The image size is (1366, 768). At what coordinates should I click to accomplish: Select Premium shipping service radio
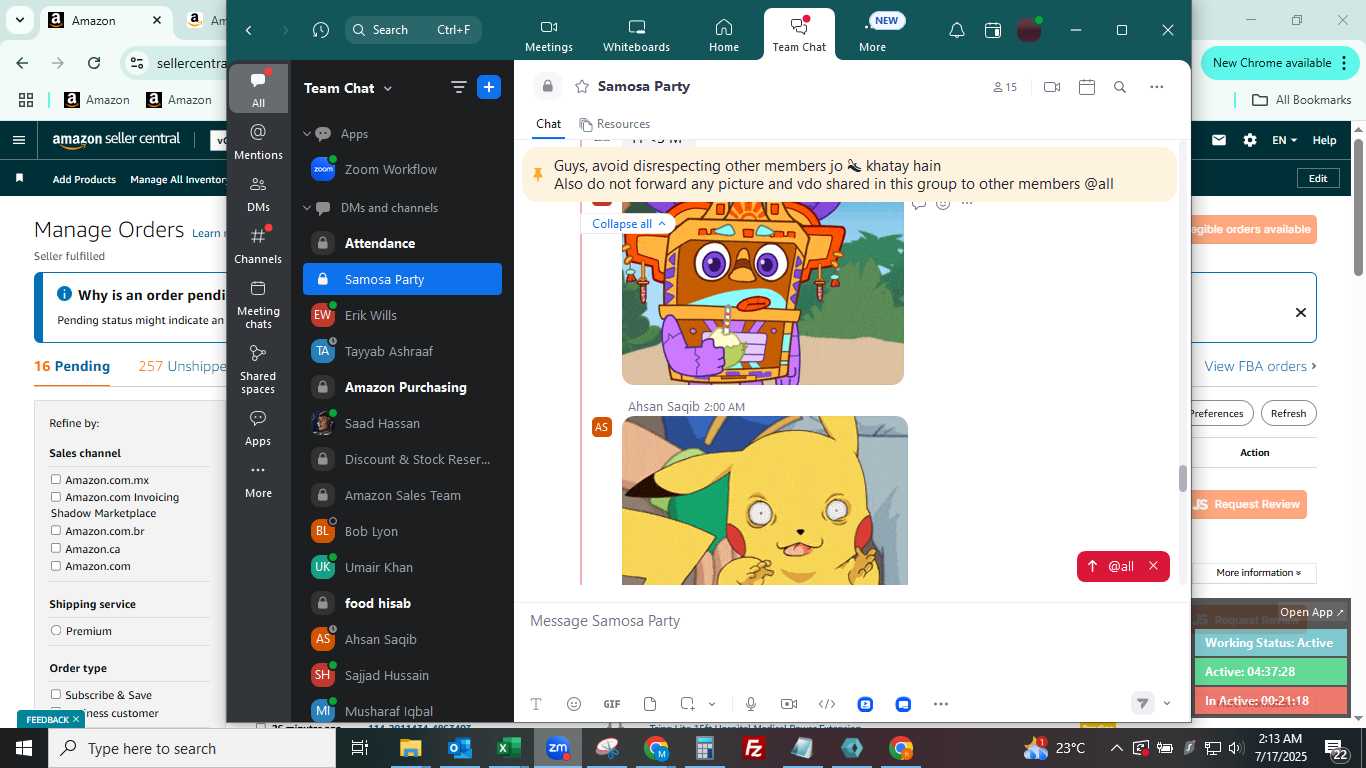[56, 630]
